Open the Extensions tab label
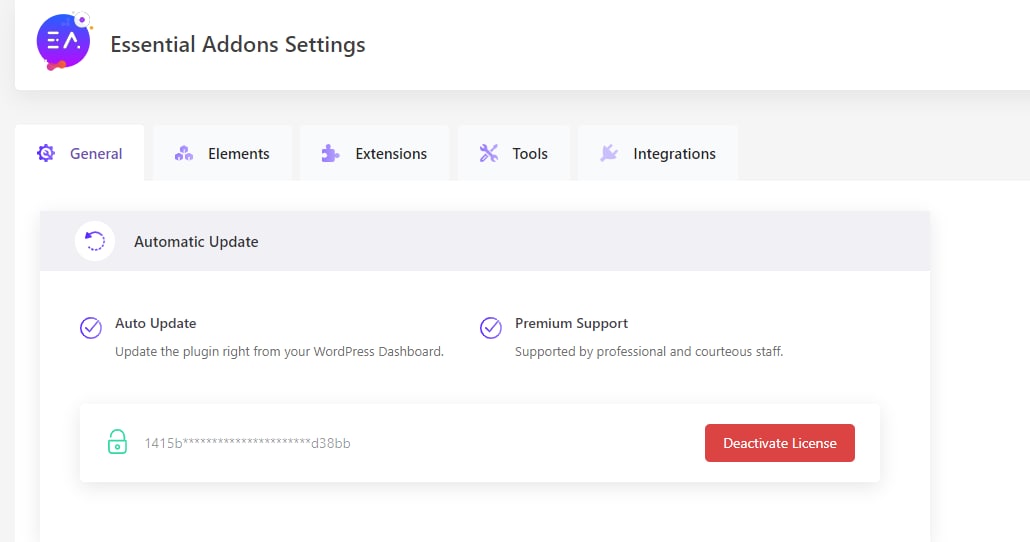 [x=391, y=154]
